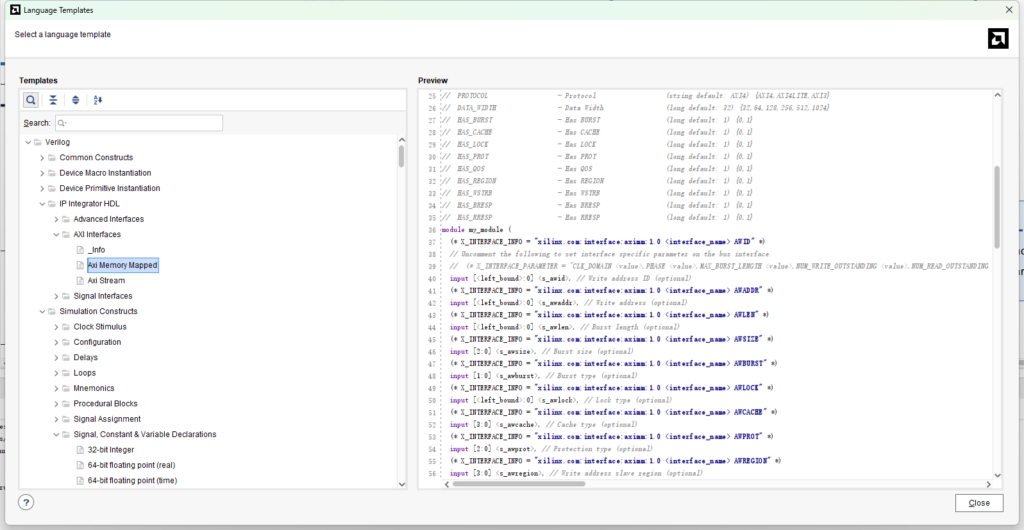This screenshot has width=1024, height=530.
Task: Click the AMD logo in header
Action: click(x=998, y=39)
